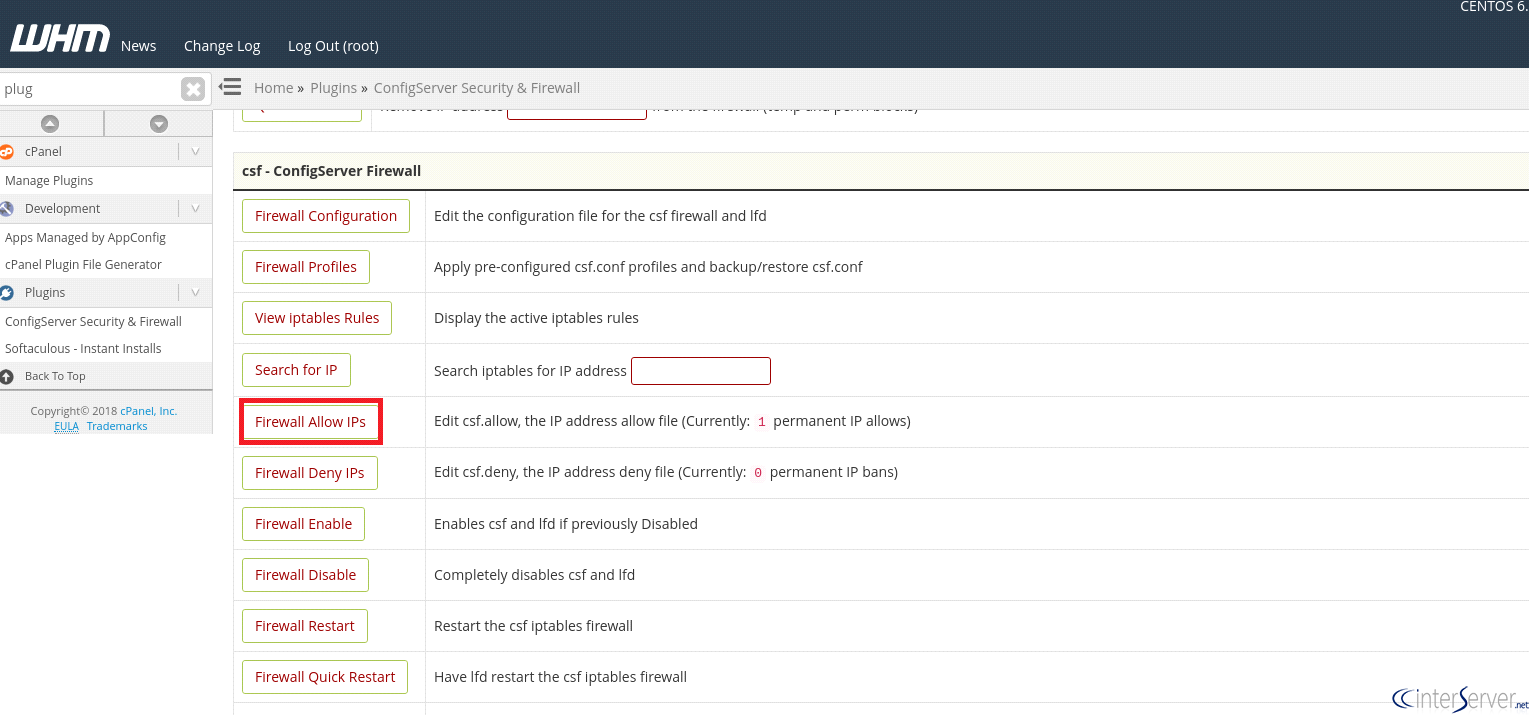Open Softaculous - Instant Installs
The image size is (1529, 715).
83,349
